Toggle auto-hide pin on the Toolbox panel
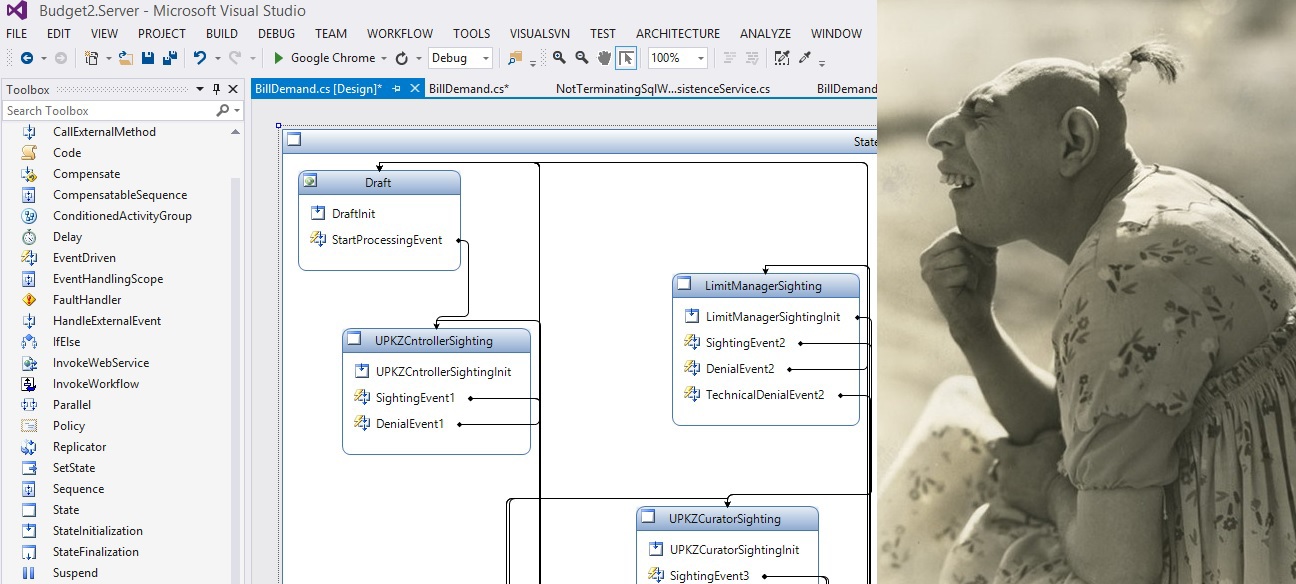 [x=216, y=88]
